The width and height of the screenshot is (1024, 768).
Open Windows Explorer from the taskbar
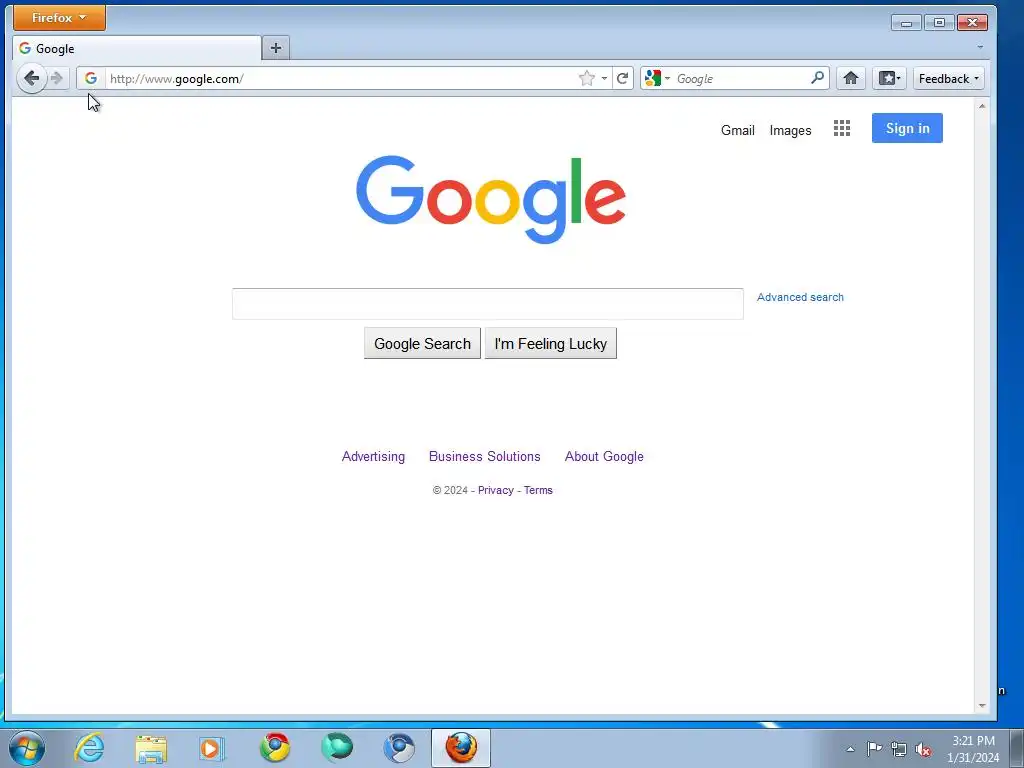151,748
